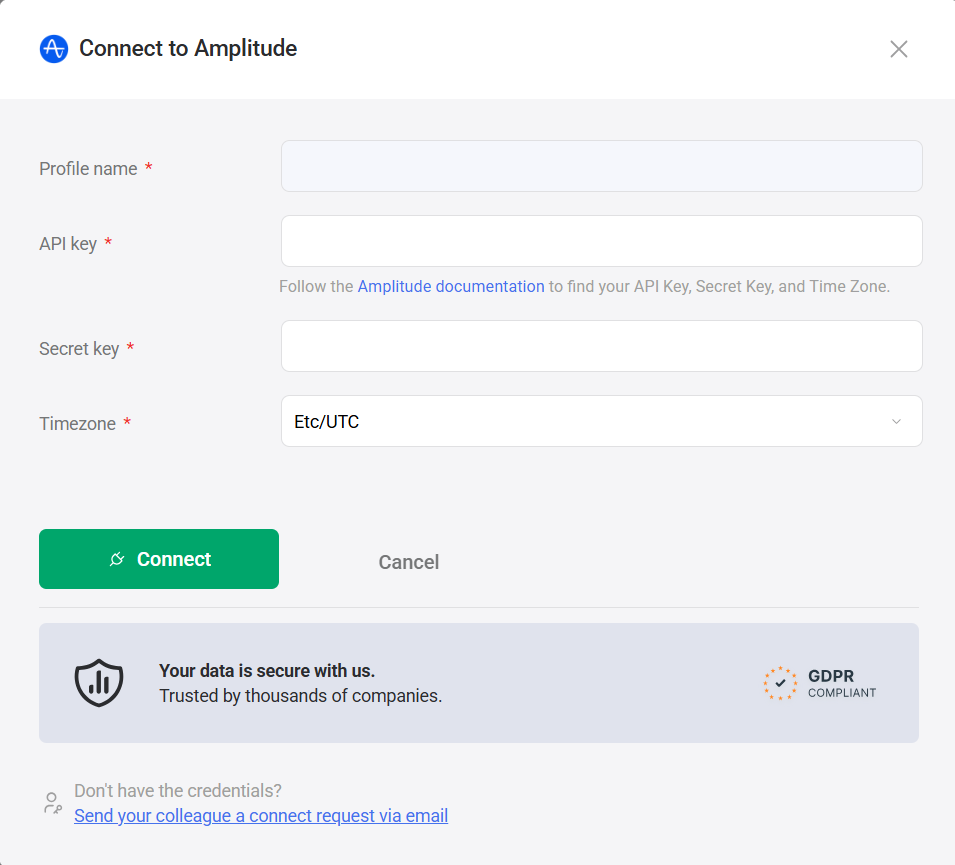Open the Amplitude documentation link
Viewport: 955px width, 865px height.
tap(451, 286)
